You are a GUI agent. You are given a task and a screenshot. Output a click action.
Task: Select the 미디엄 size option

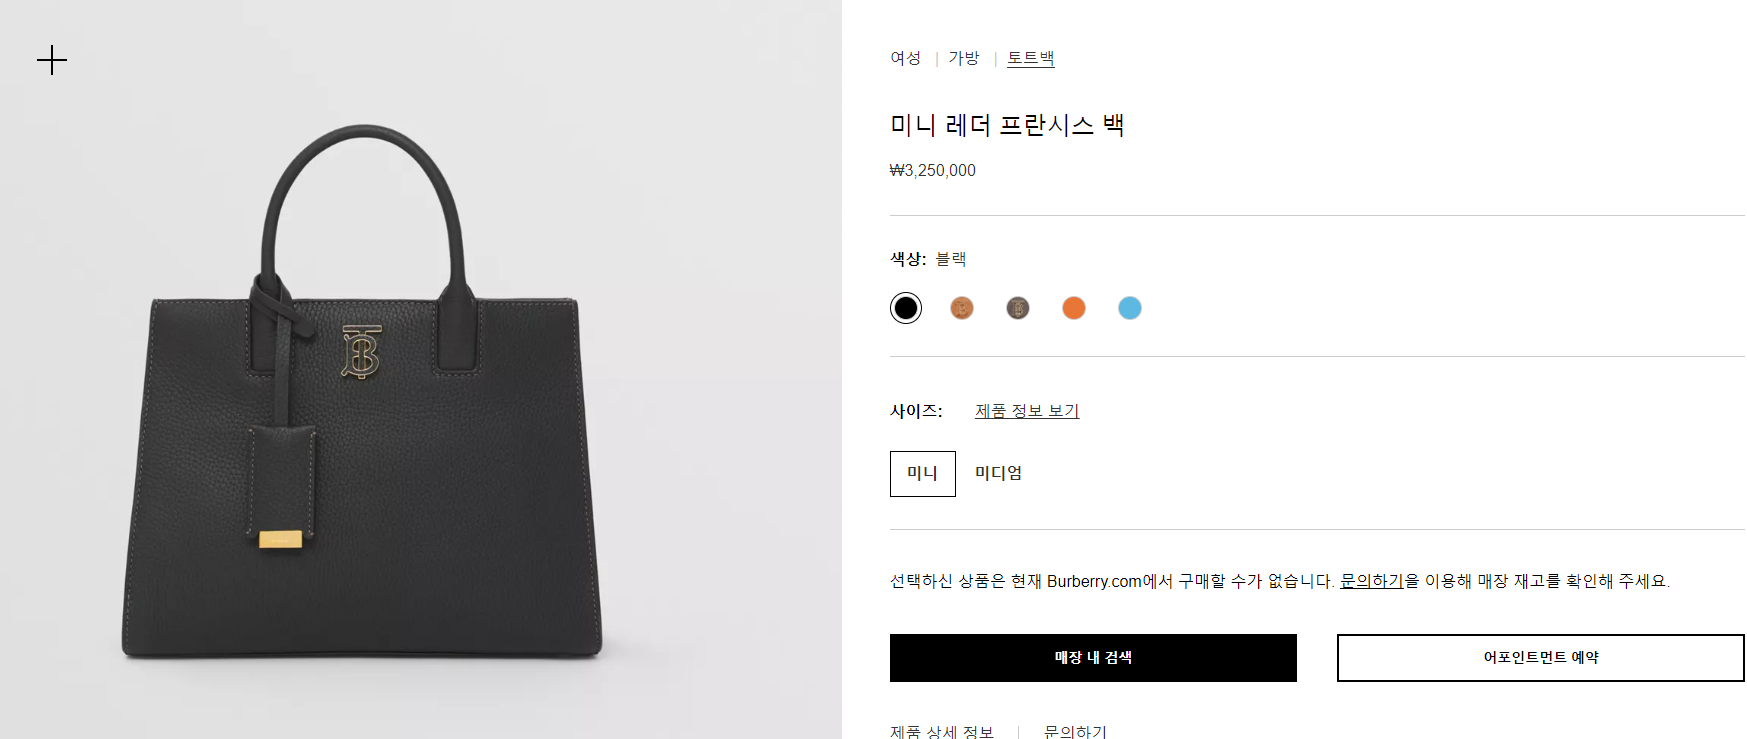[x=998, y=473]
